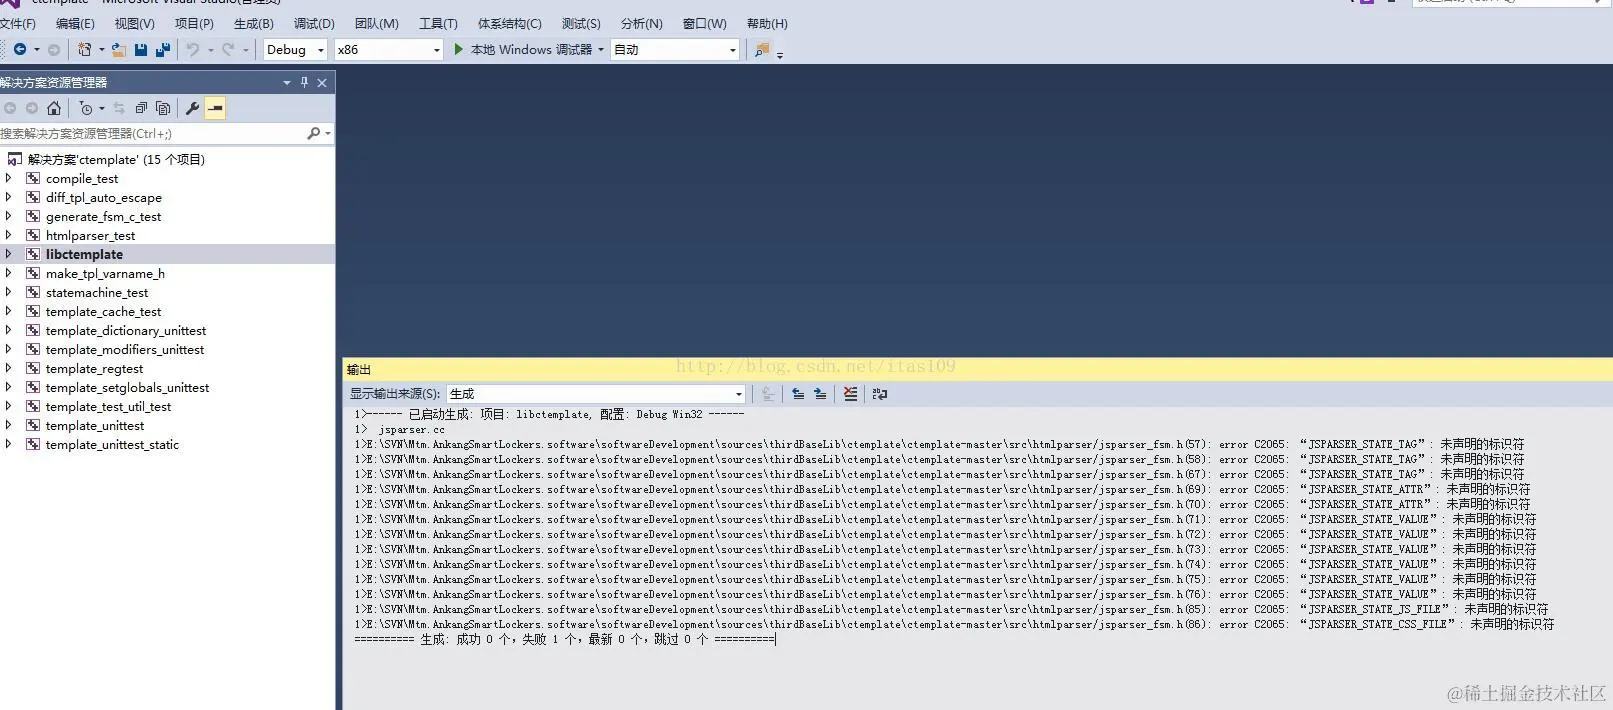Select the template_regtest project
1613x710 pixels.
click(x=94, y=368)
